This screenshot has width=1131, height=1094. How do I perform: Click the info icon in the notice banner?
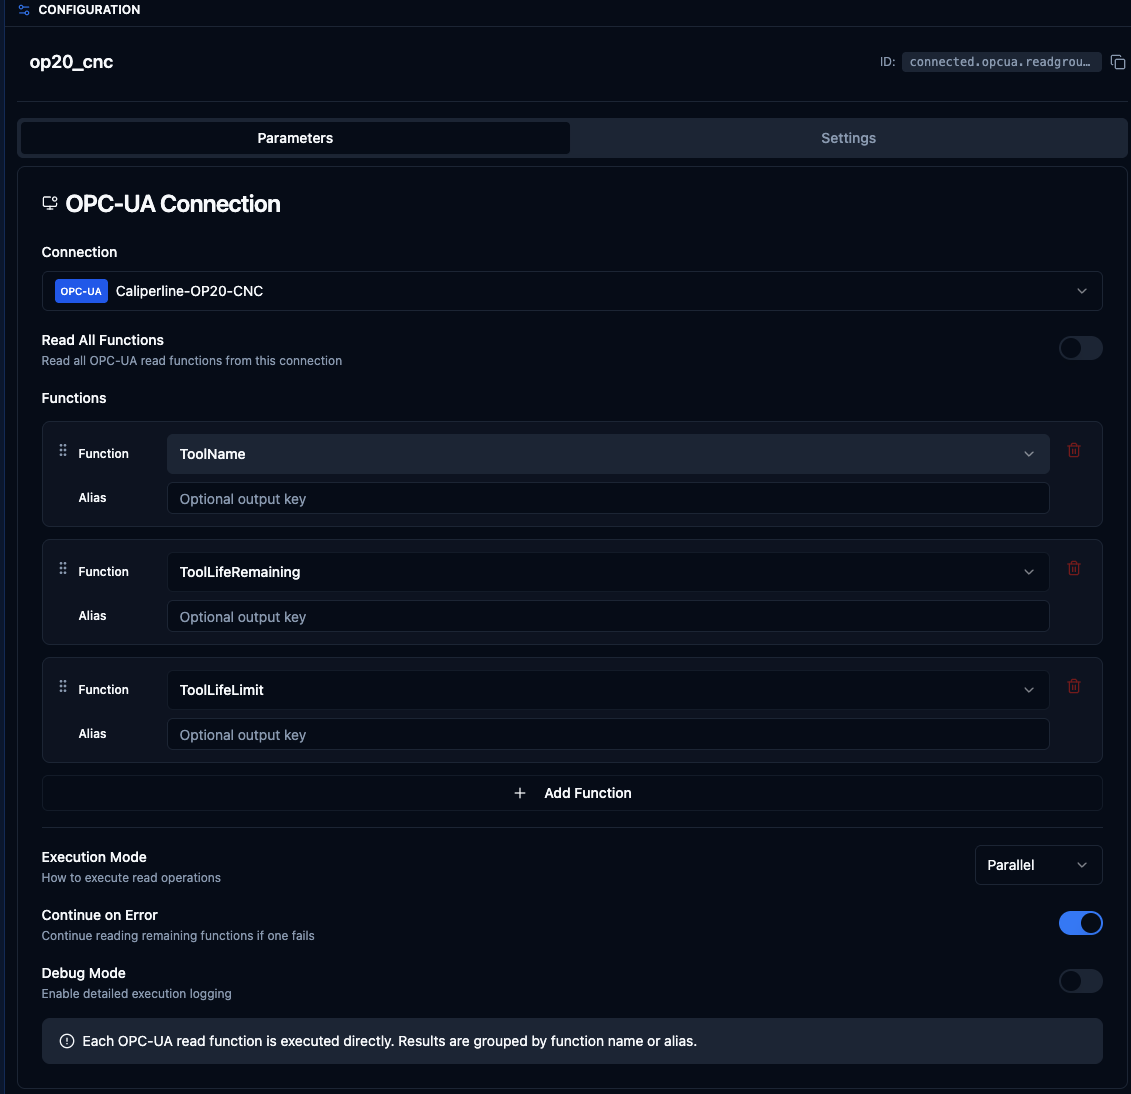pyautogui.click(x=67, y=1041)
